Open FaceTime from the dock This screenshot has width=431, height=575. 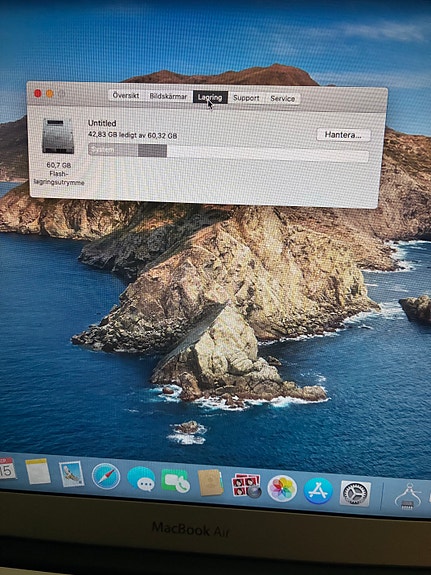tap(175, 481)
